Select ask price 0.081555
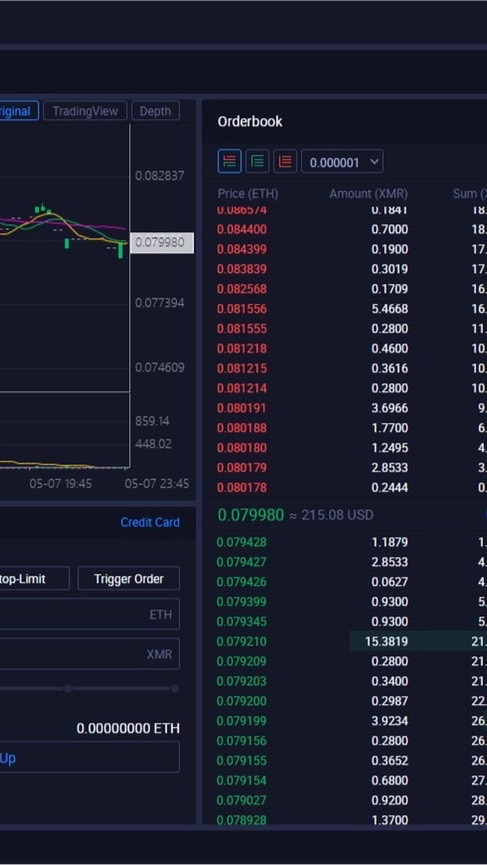Screen dimensions: 487x865 242,329
